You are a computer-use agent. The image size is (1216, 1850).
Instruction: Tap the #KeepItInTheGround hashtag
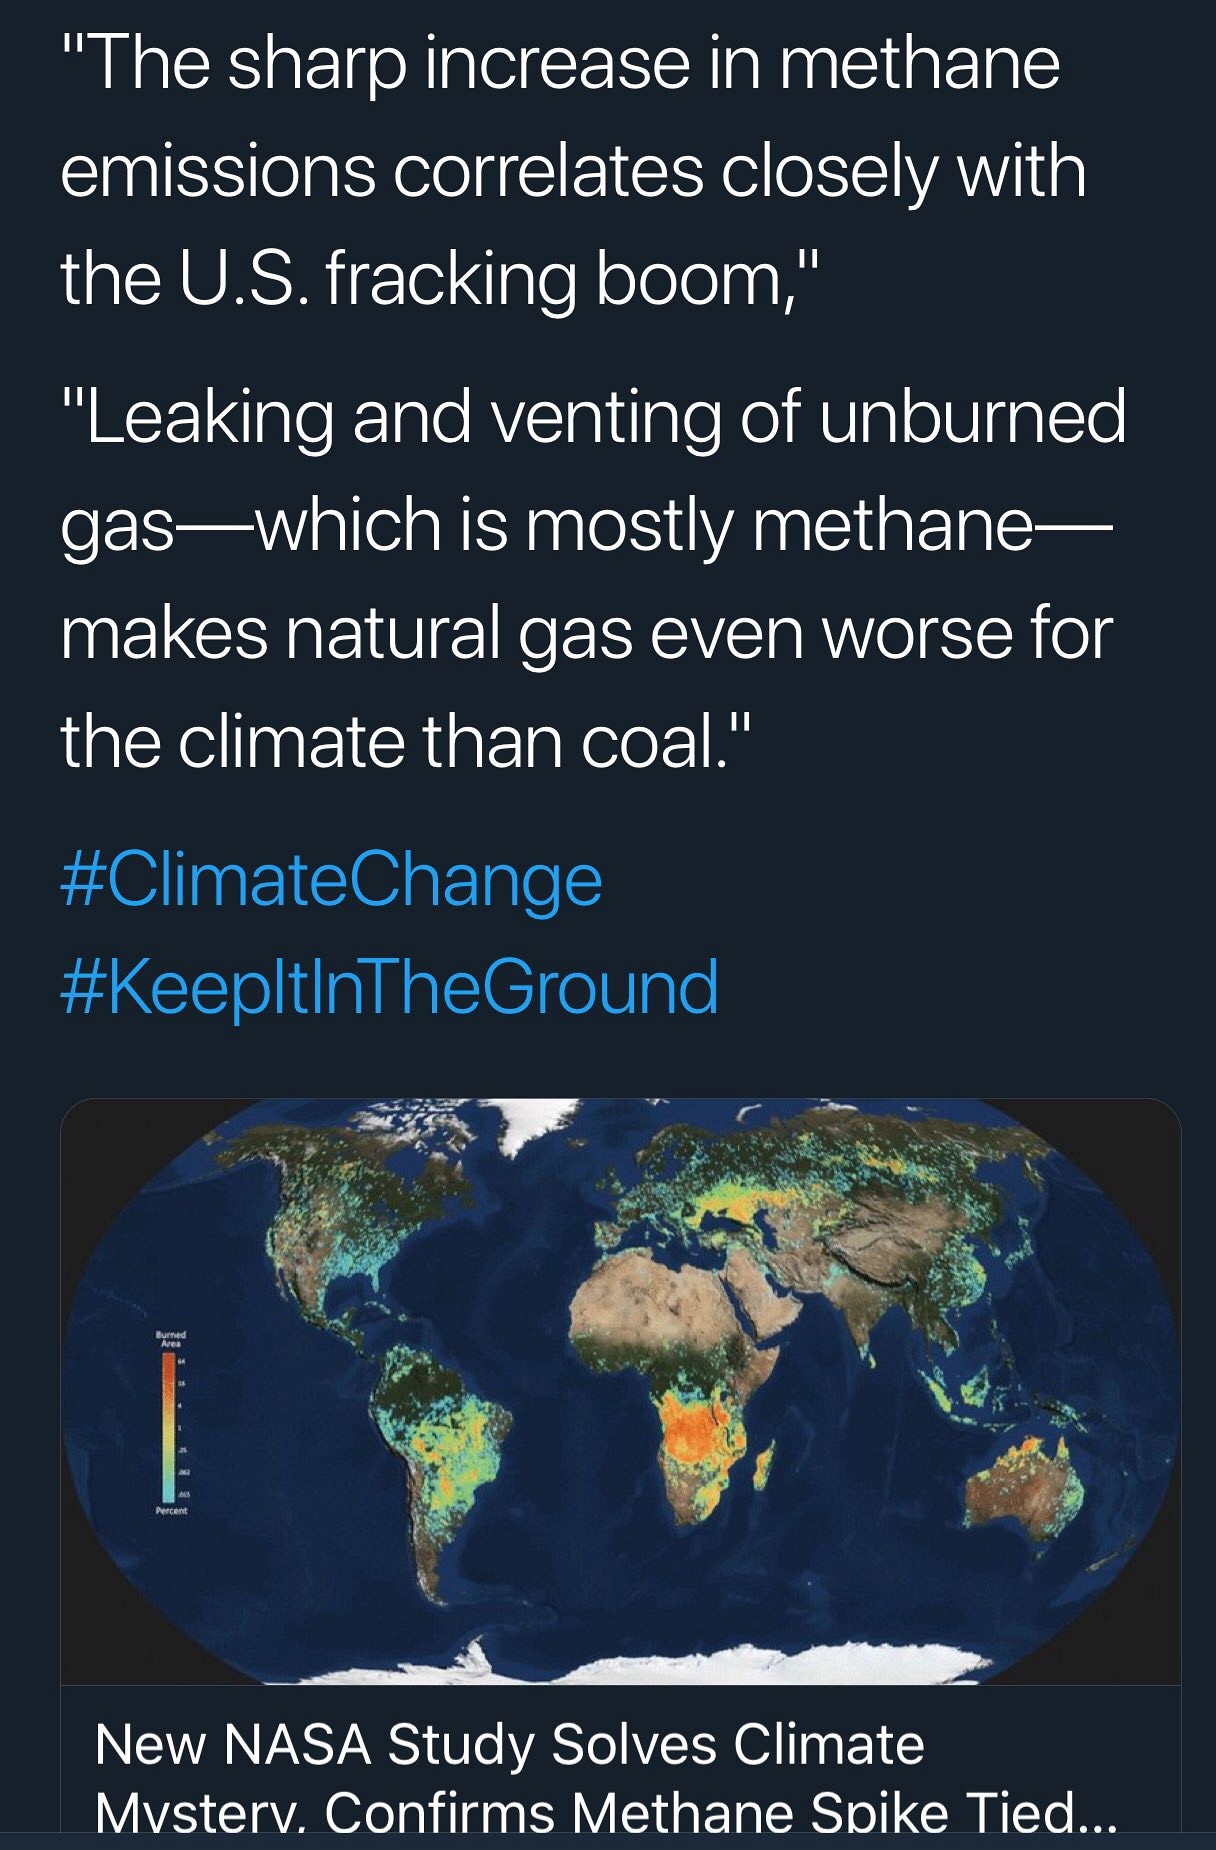click(389, 987)
